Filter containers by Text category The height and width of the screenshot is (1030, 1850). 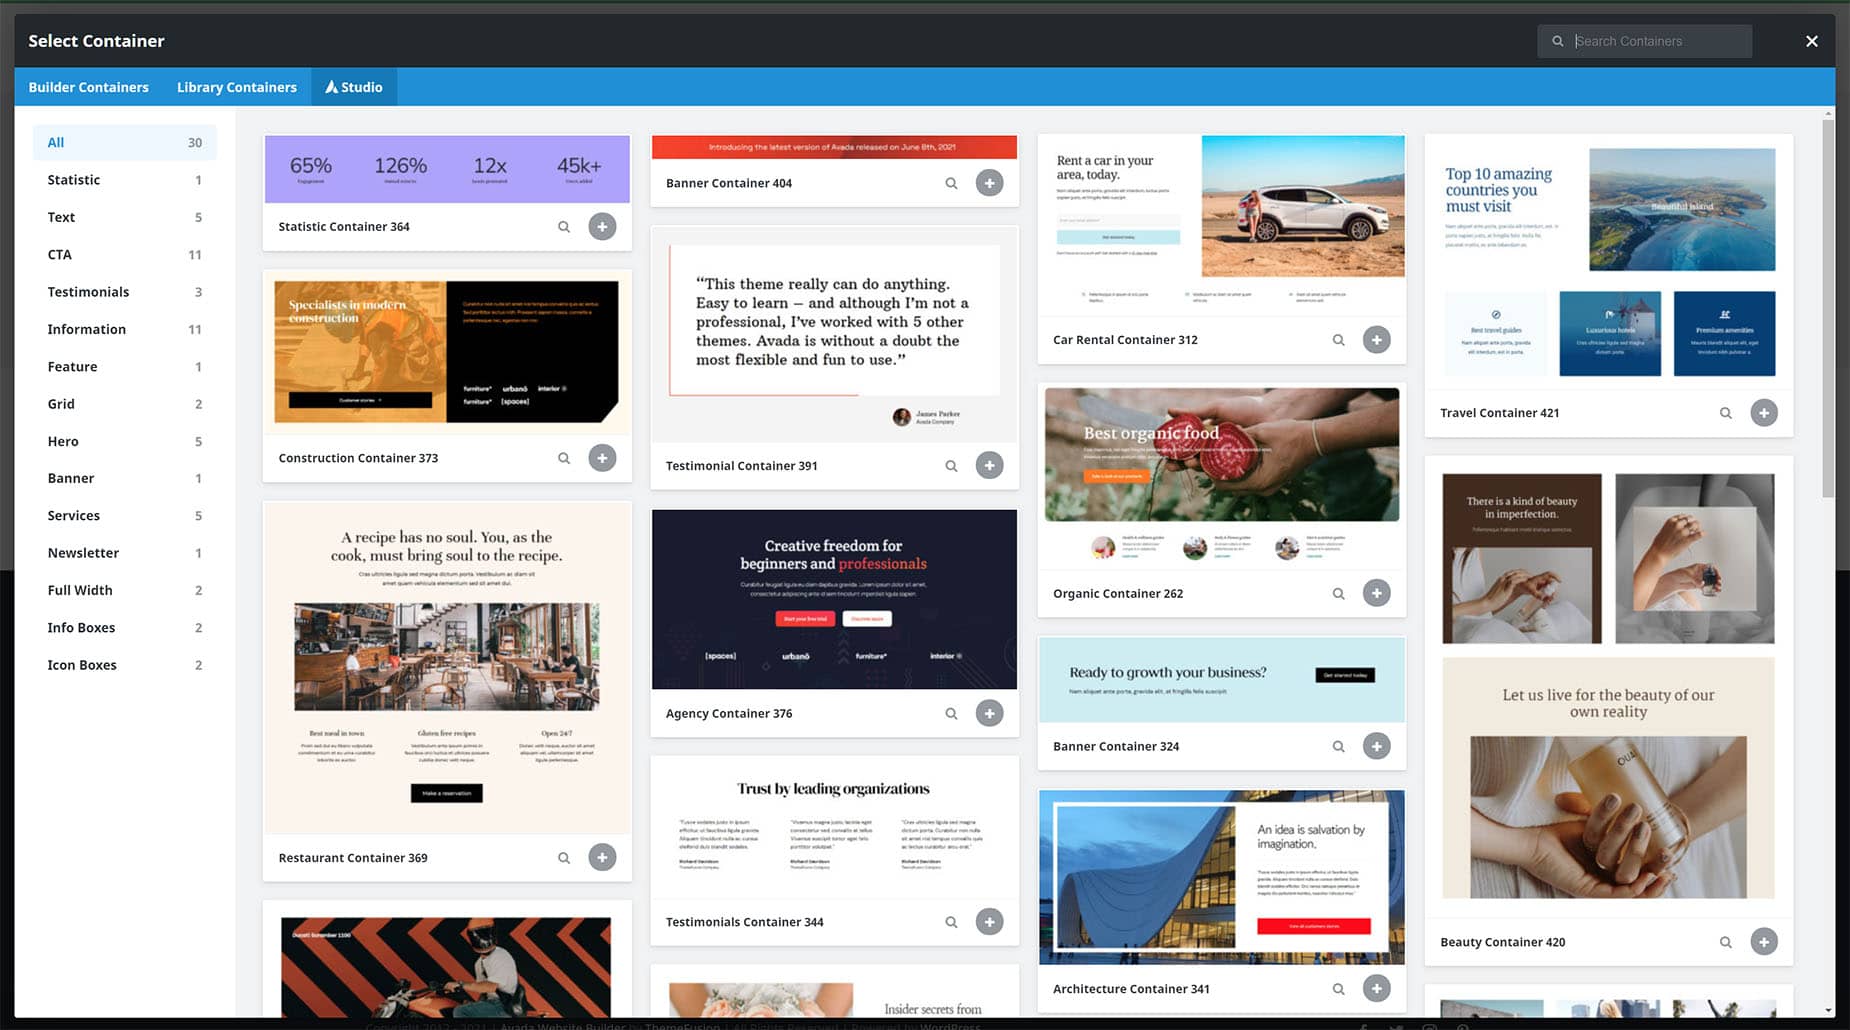point(125,217)
